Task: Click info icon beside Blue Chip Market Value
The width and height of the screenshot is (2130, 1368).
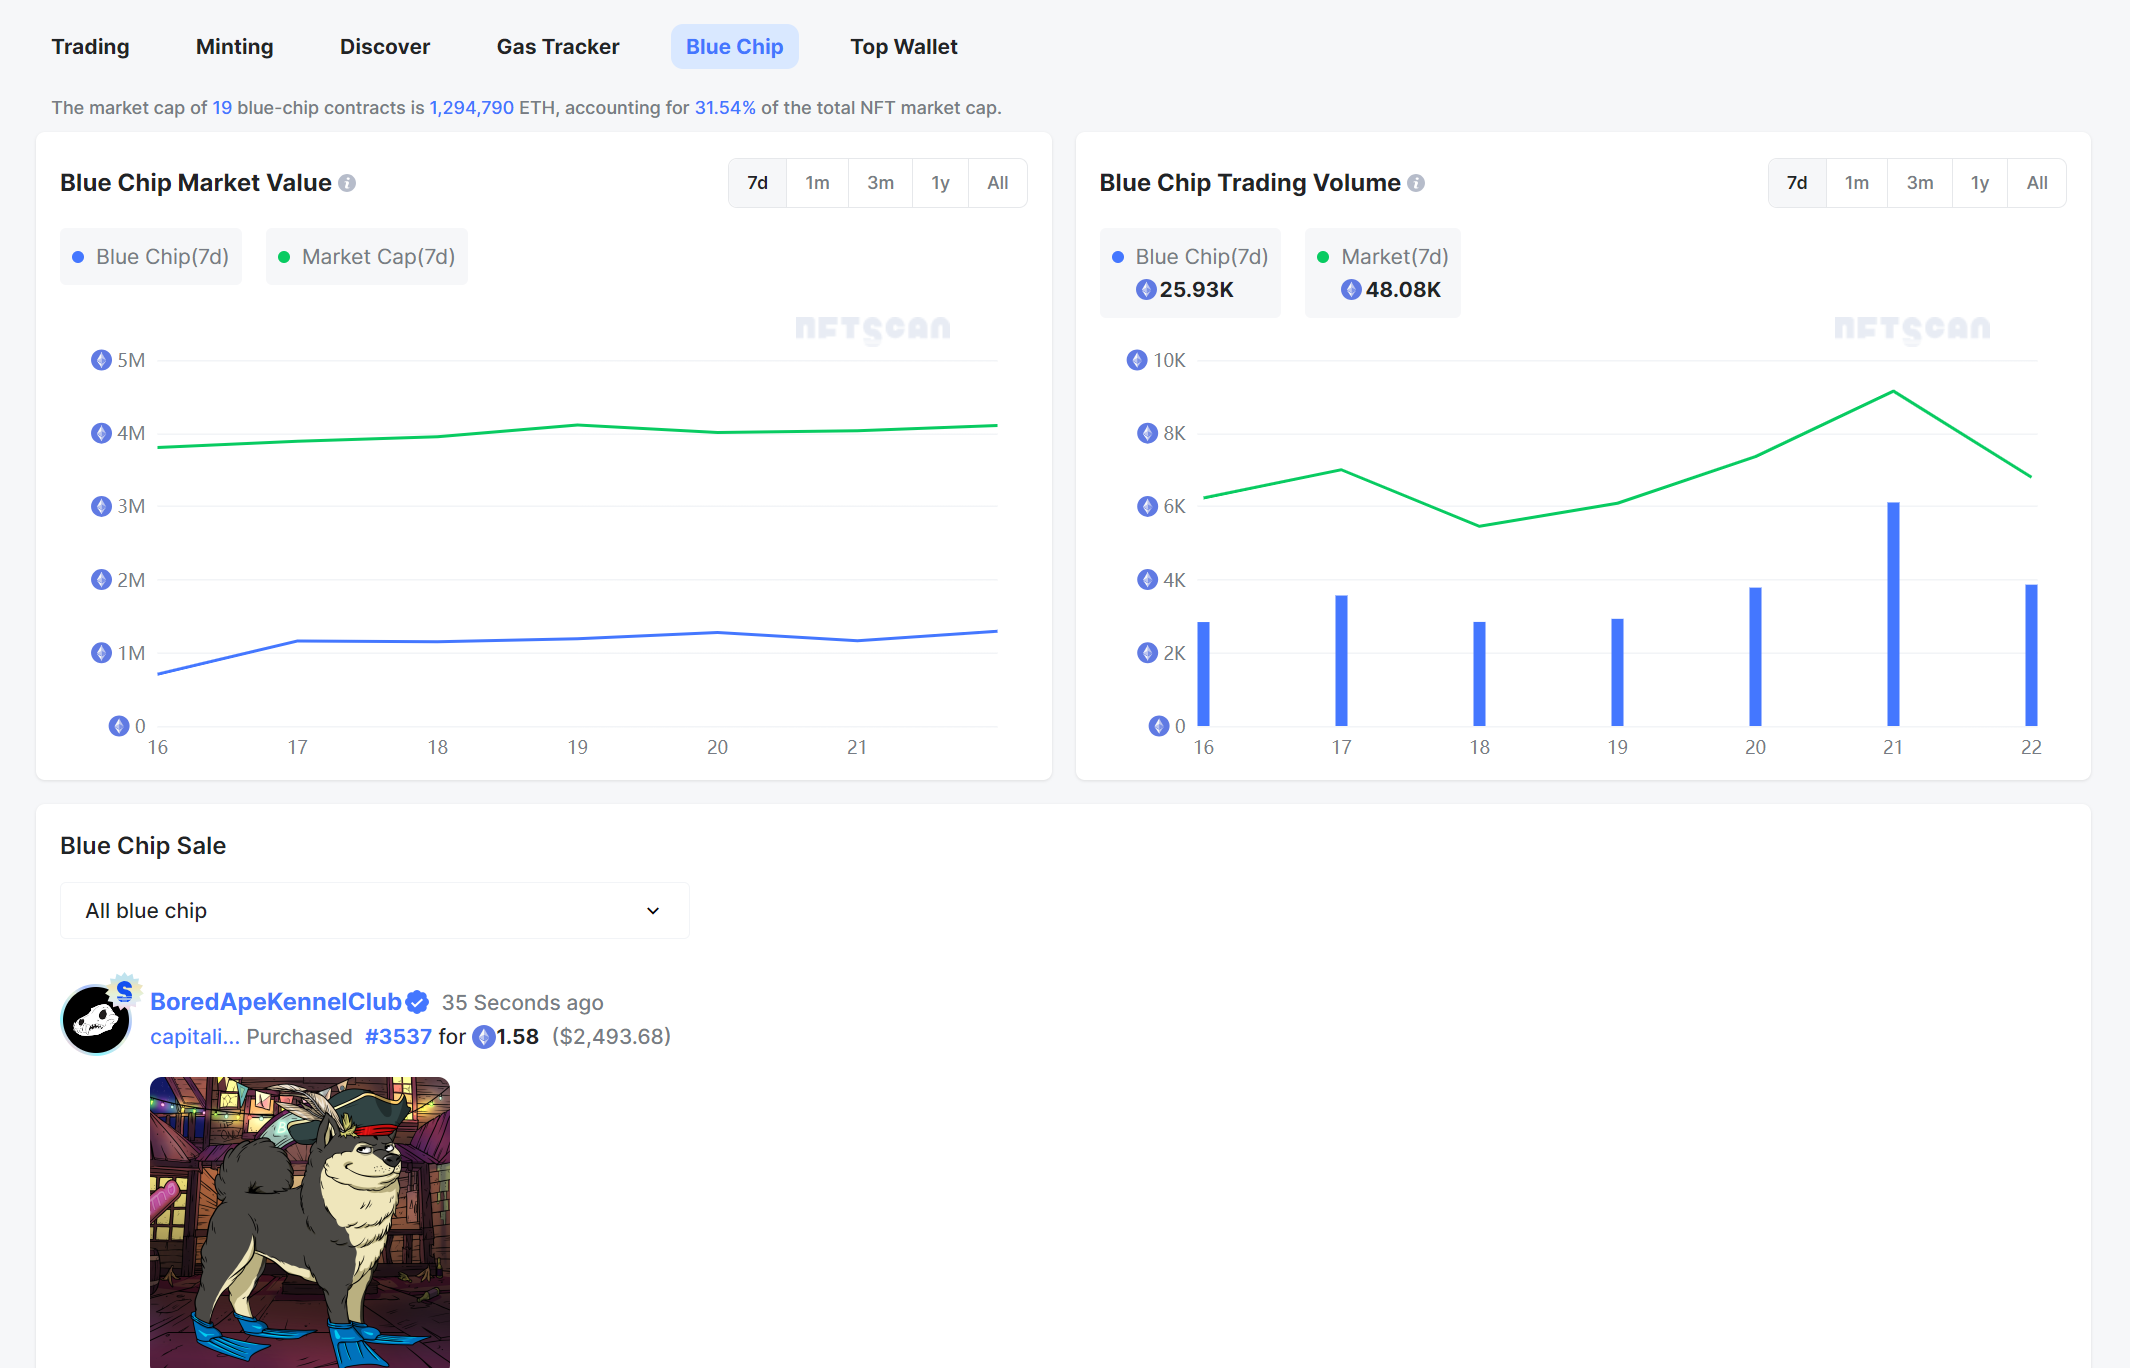Action: [347, 183]
